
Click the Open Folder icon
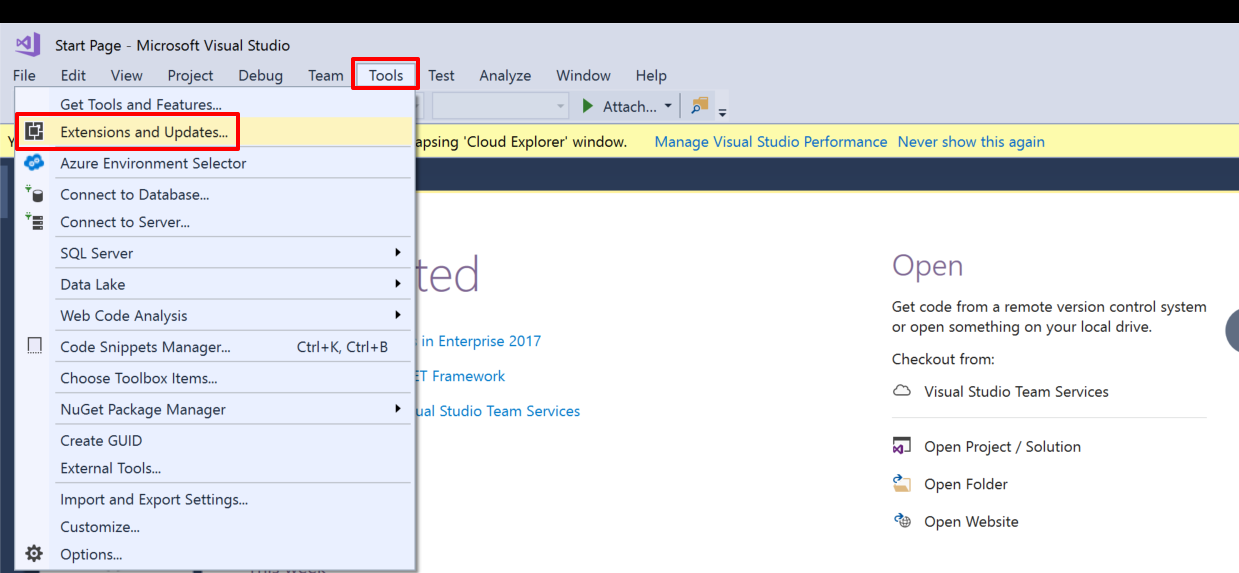click(902, 484)
